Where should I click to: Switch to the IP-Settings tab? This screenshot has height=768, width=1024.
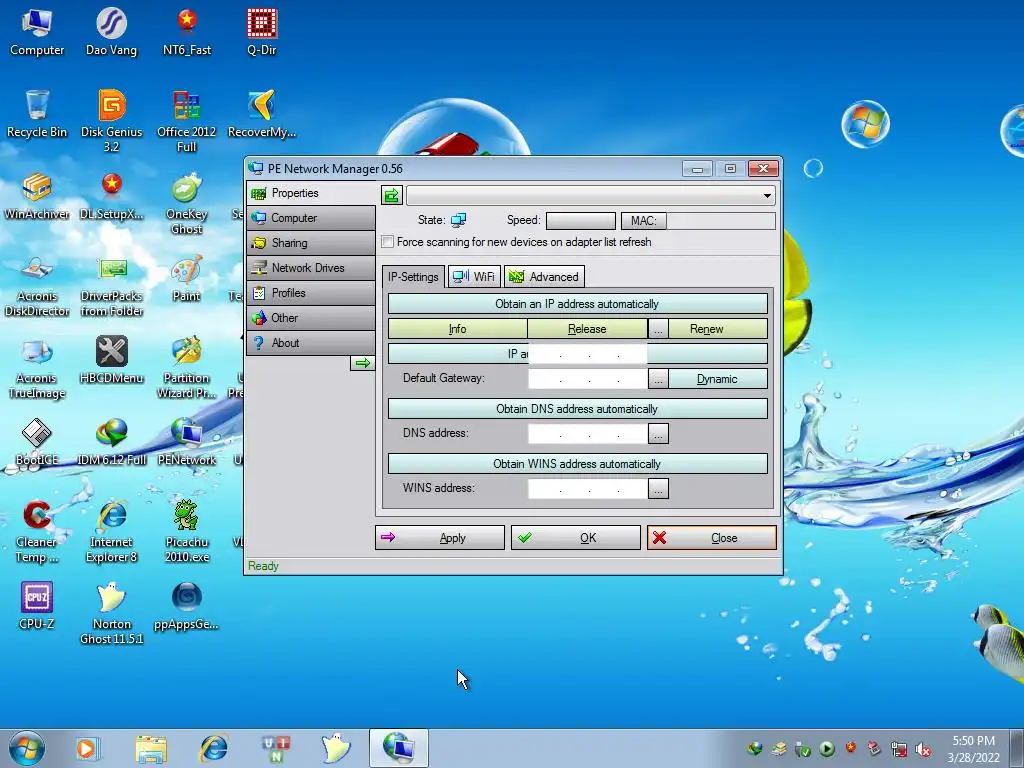pyautogui.click(x=413, y=277)
